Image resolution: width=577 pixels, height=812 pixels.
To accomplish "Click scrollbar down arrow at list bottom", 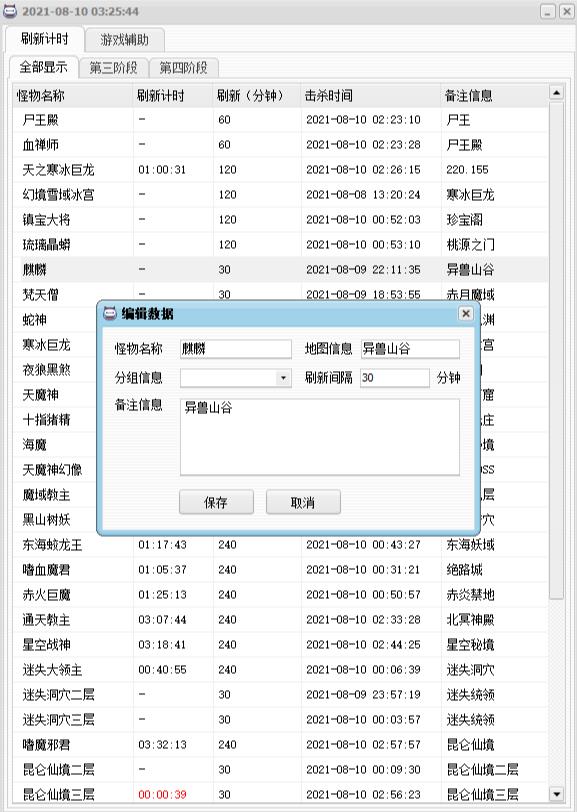I will click(556, 794).
